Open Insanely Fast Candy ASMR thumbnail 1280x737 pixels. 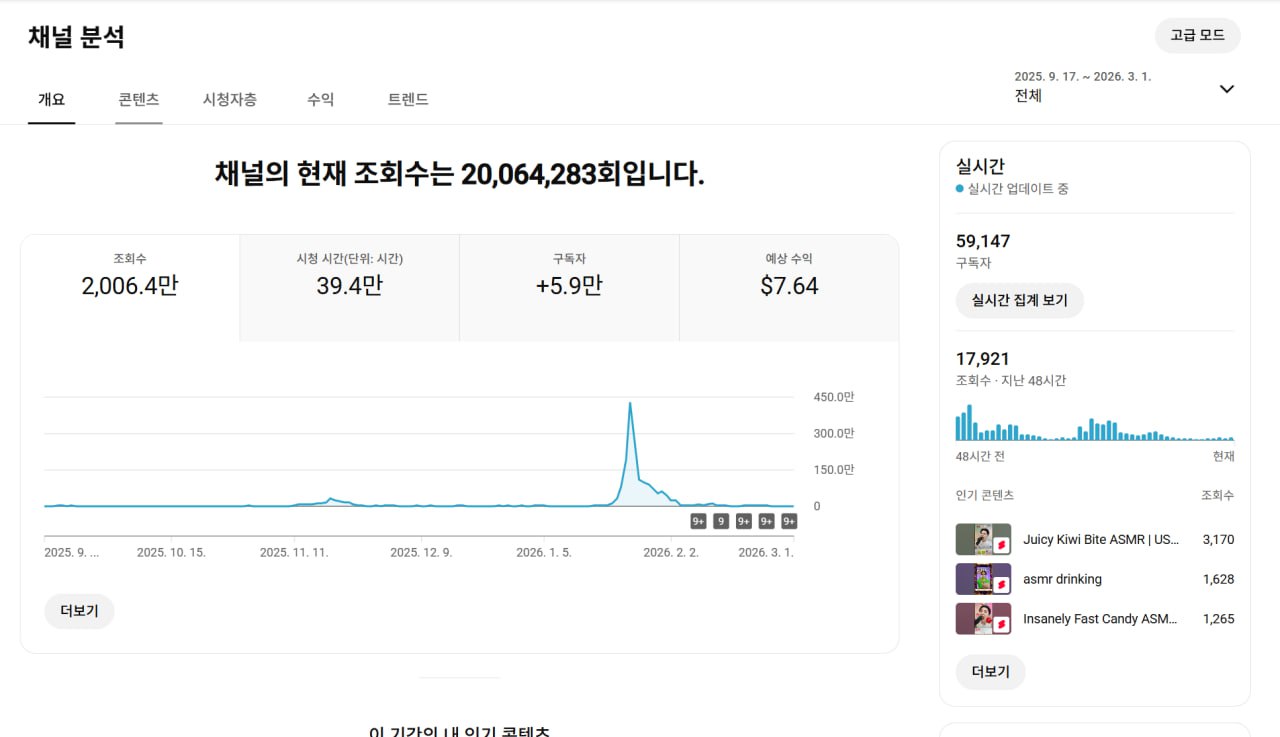[x=982, y=619]
